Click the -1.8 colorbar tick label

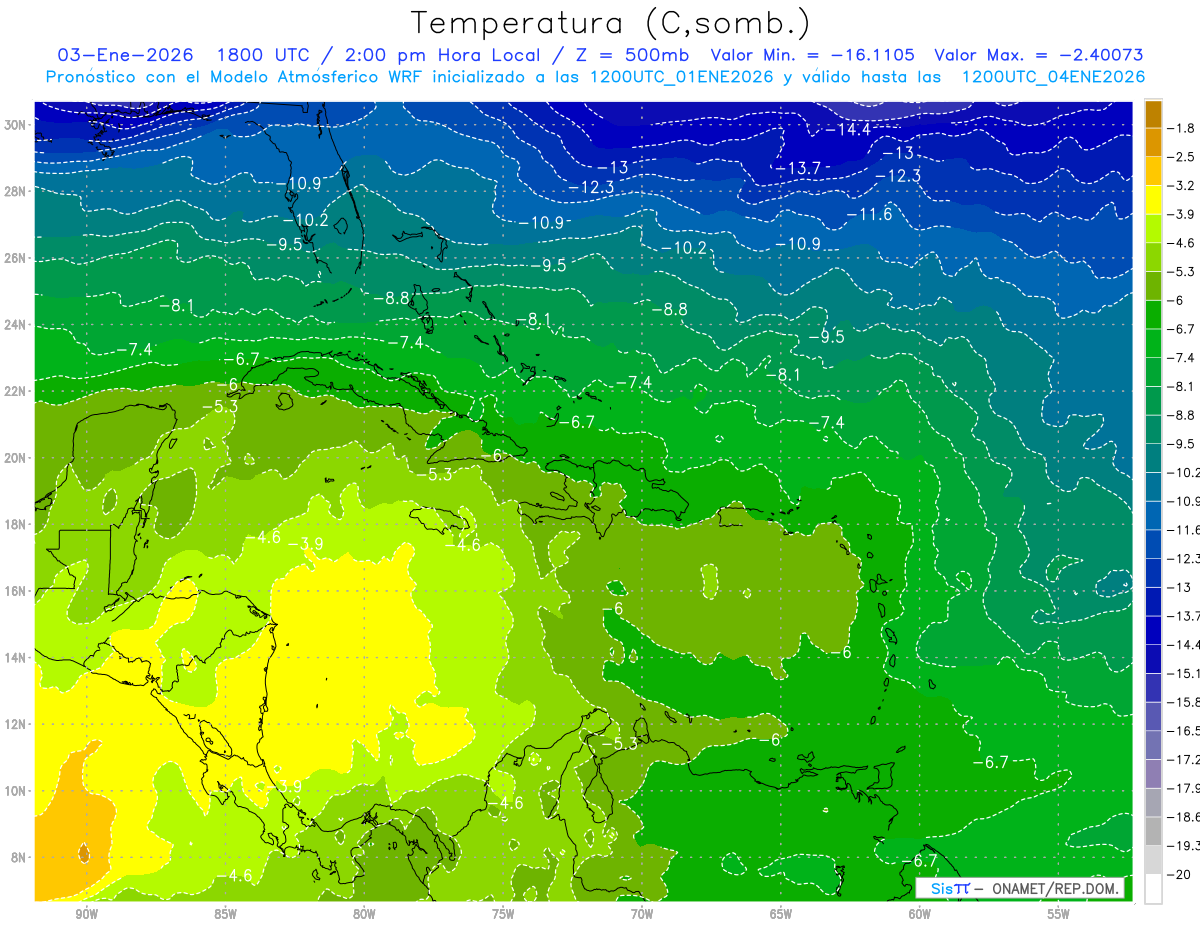tap(1182, 128)
